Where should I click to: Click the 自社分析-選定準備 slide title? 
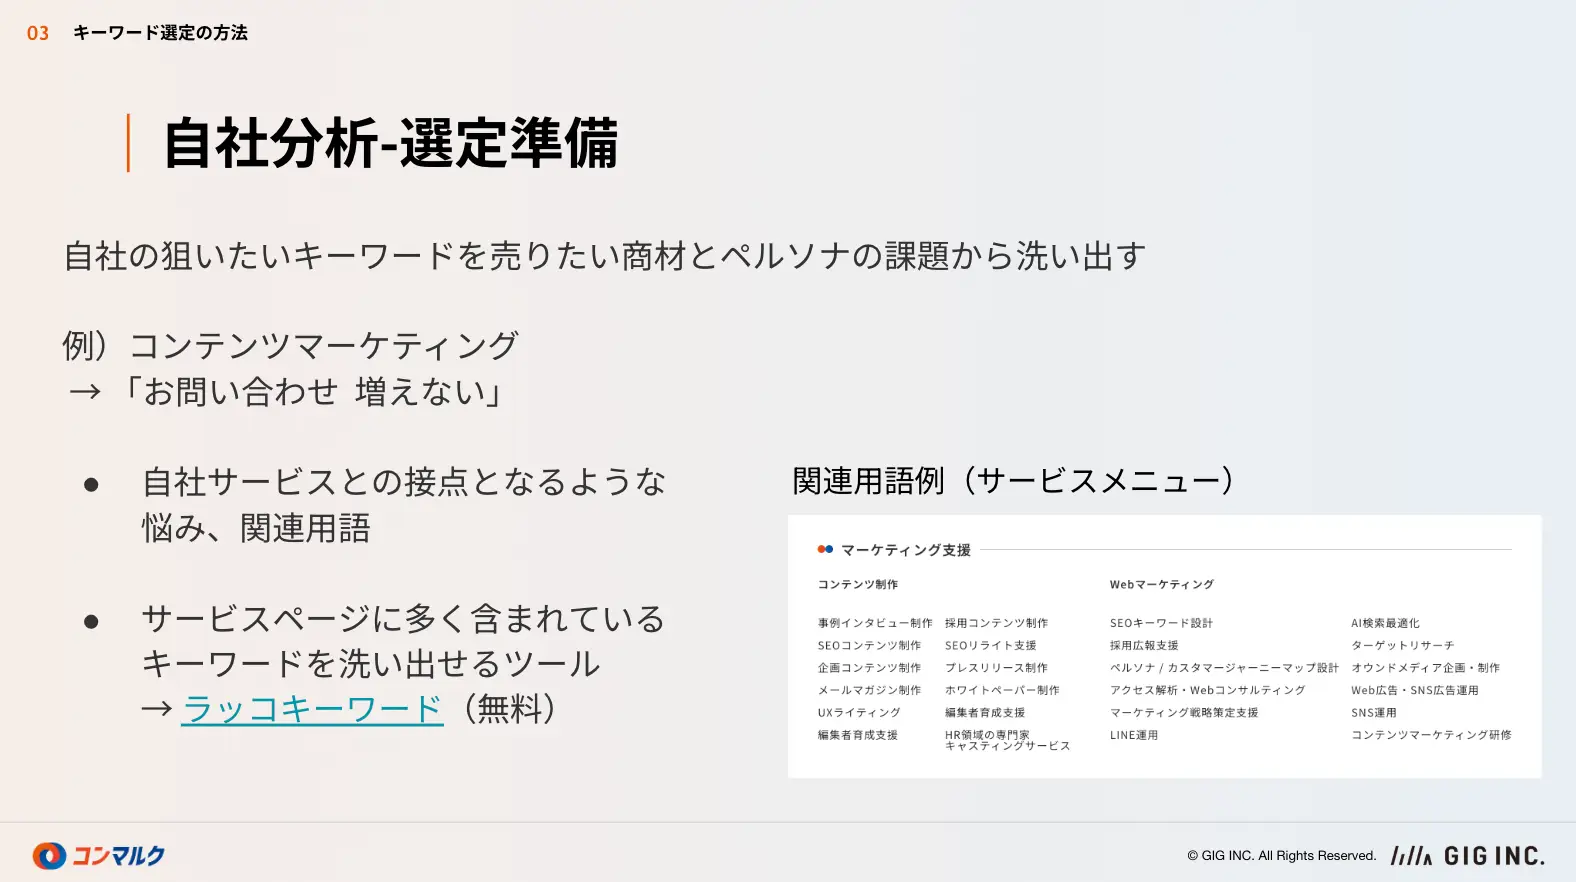click(x=390, y=143)
